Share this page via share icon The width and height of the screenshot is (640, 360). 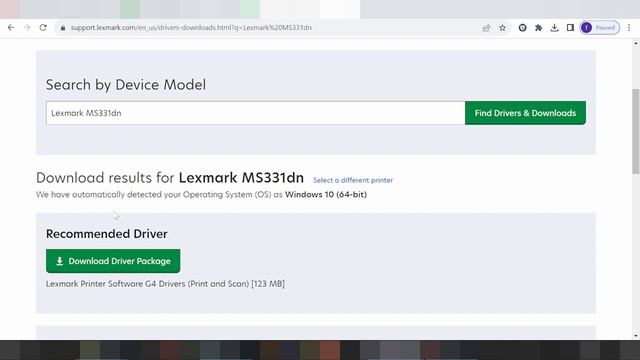click(486, 28)
